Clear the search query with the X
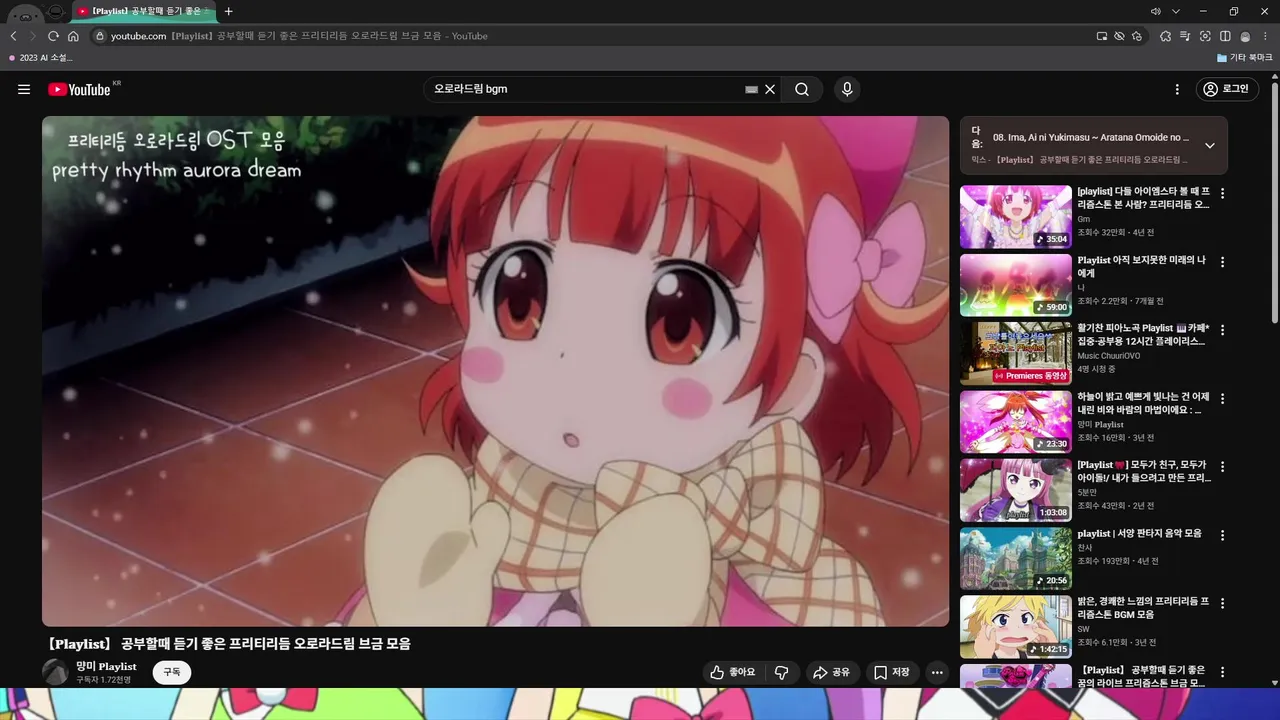The image size is (1280, 720). pyautogui.click(x=770, y=89)
